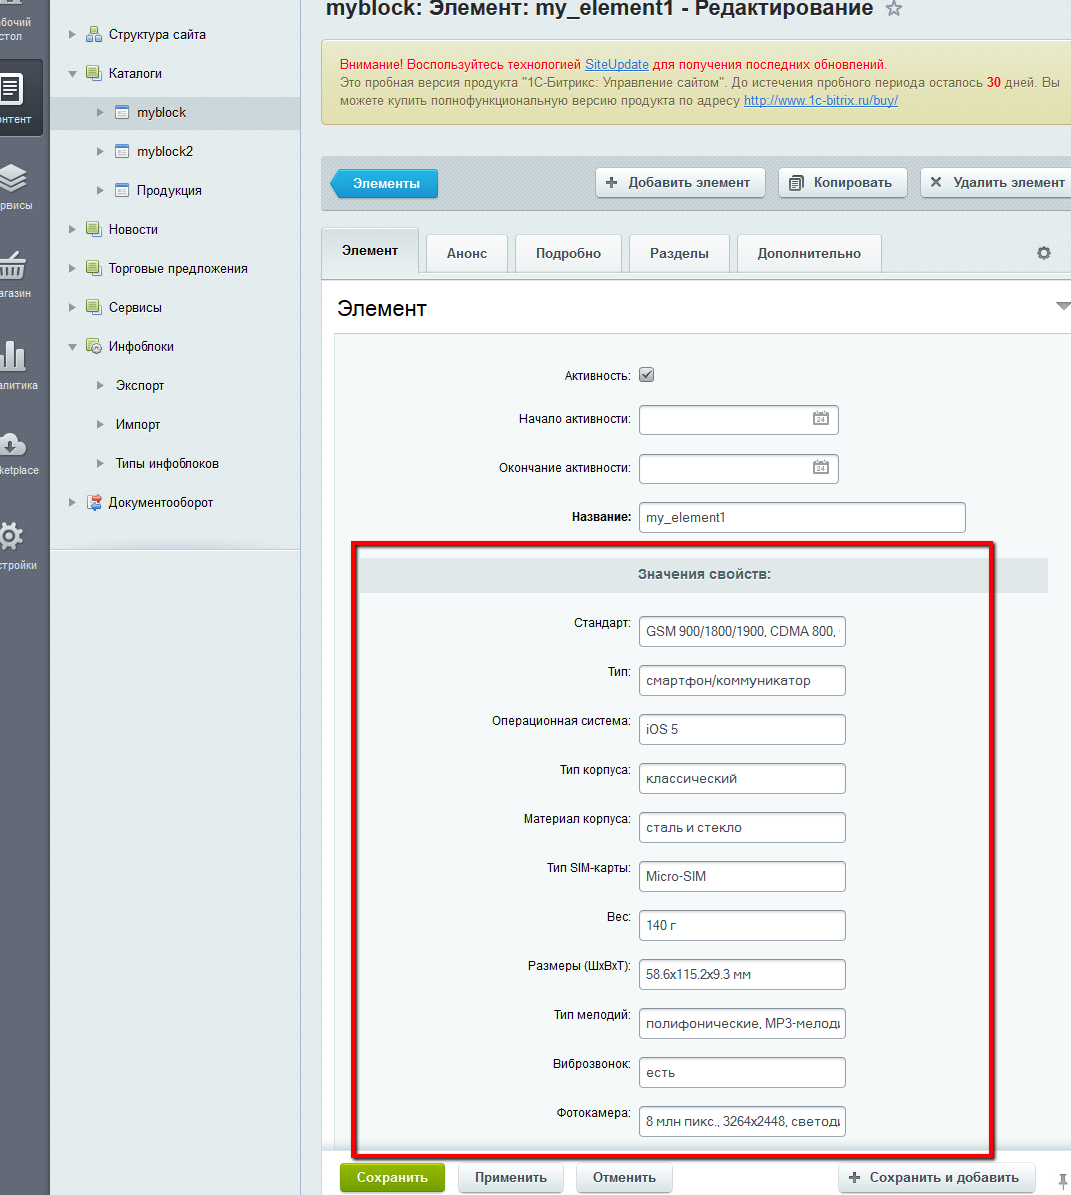Go back to Элементы list
The width and height of the screenshot is (1071, 1195).
384,184
